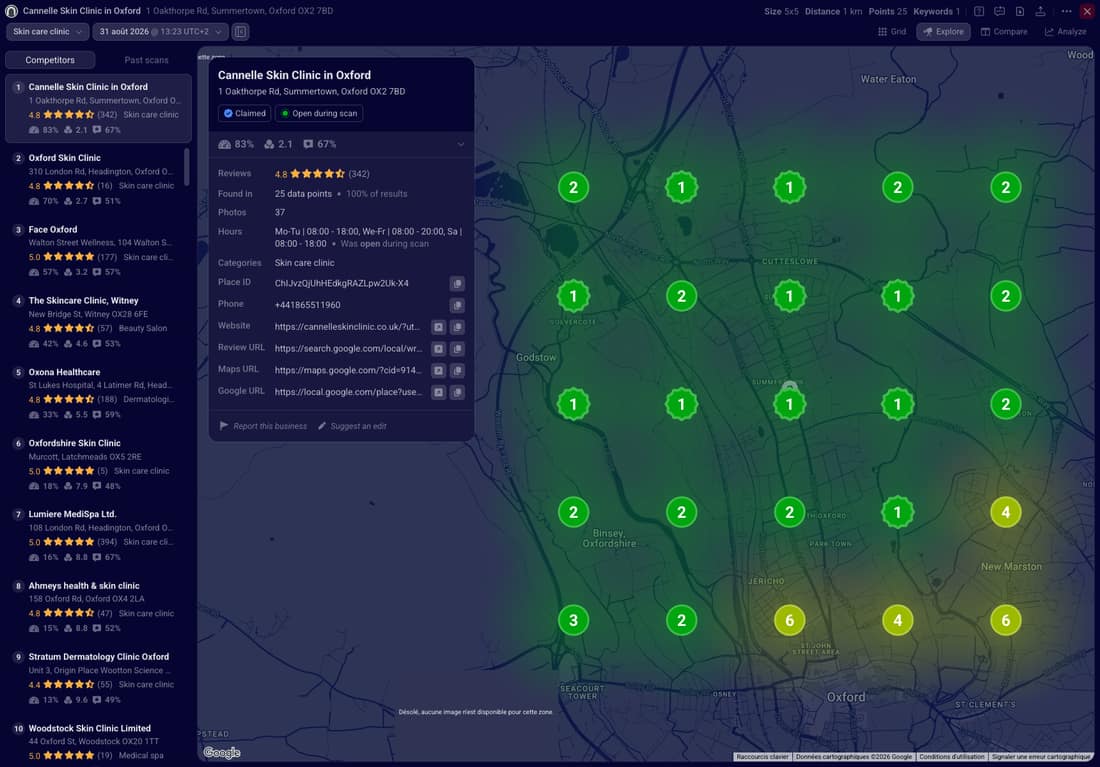The image size is (1100, 767).
Task: Switch to the Past scans tab
Action: (x=146, y=60)
